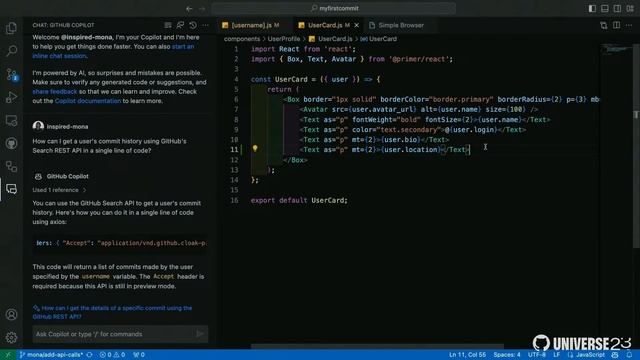Open 'start an inline chat session' link
Image resolution: width=640 pixels, height=360 pixels.
pos(113,51)
